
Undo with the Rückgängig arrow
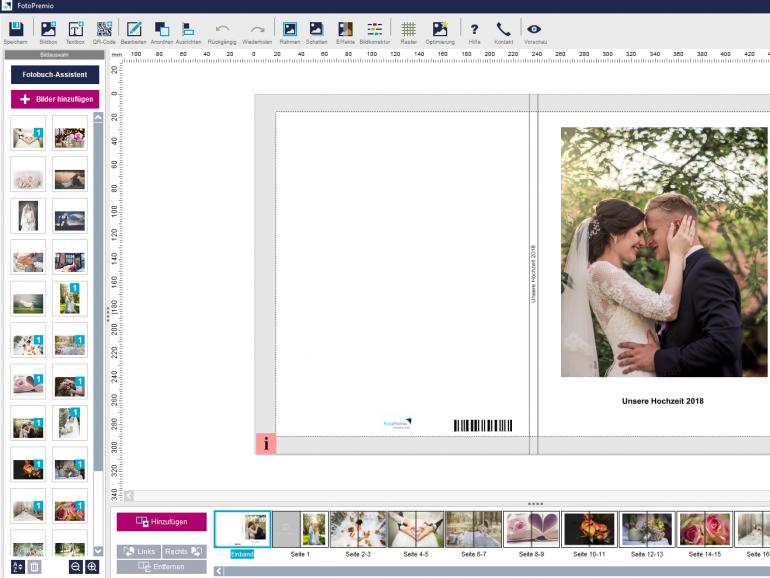coord(222,29)
